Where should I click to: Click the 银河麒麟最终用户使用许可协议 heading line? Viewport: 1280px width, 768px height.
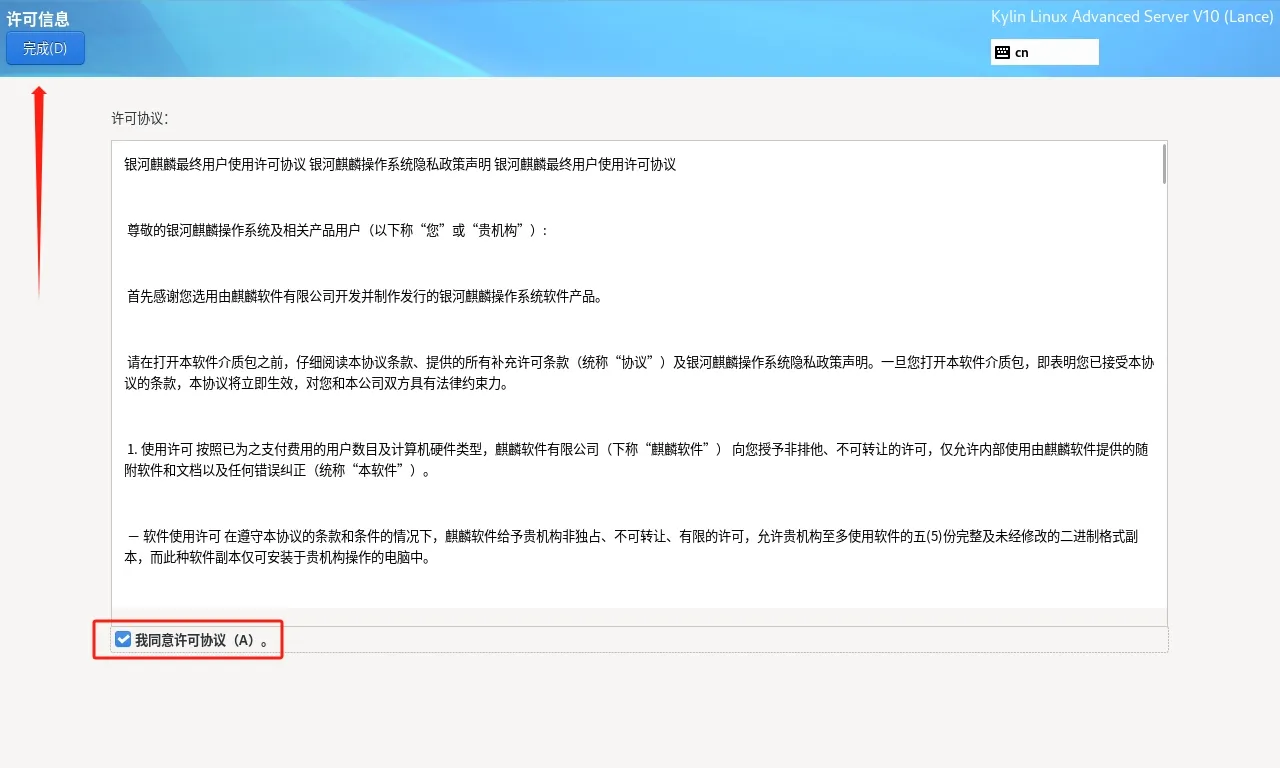[x=215, y=164]
